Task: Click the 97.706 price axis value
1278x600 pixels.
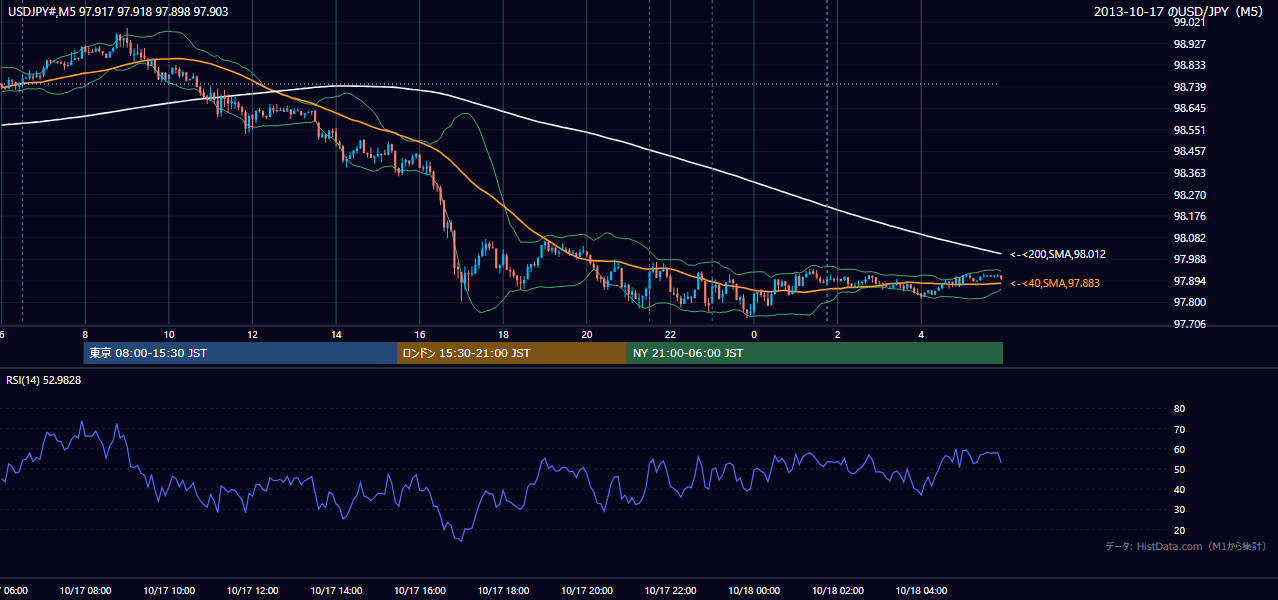Action: 1188,324
